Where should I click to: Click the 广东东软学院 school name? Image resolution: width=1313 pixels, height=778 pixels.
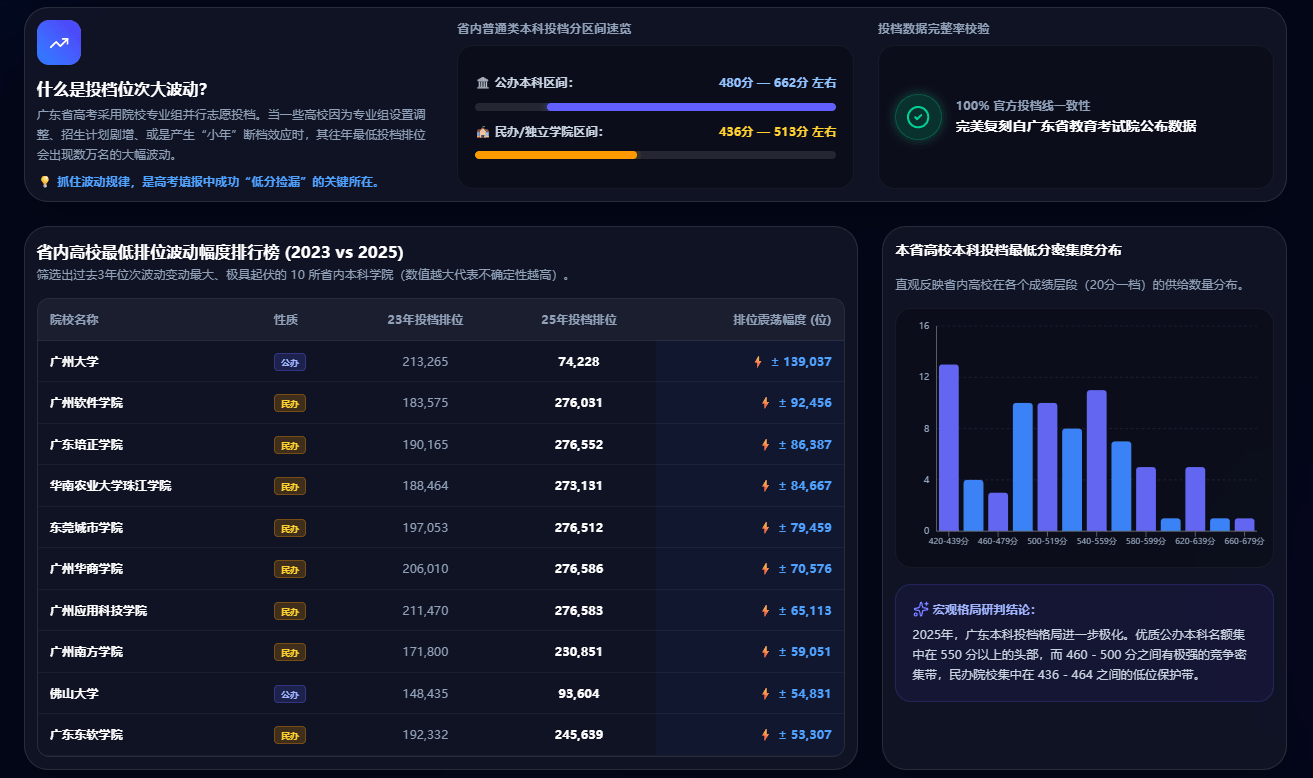(86, 735)
